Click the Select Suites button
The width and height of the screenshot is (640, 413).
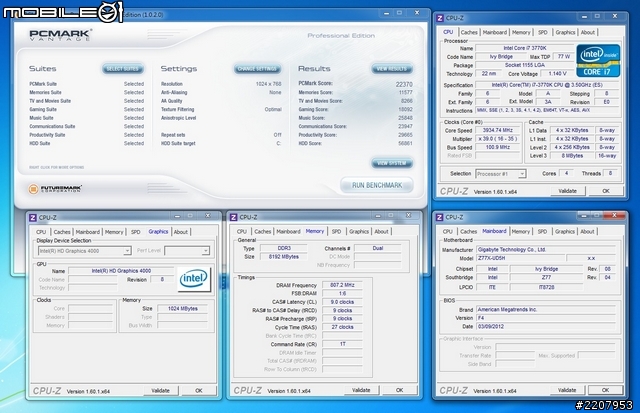click(123, 69)
